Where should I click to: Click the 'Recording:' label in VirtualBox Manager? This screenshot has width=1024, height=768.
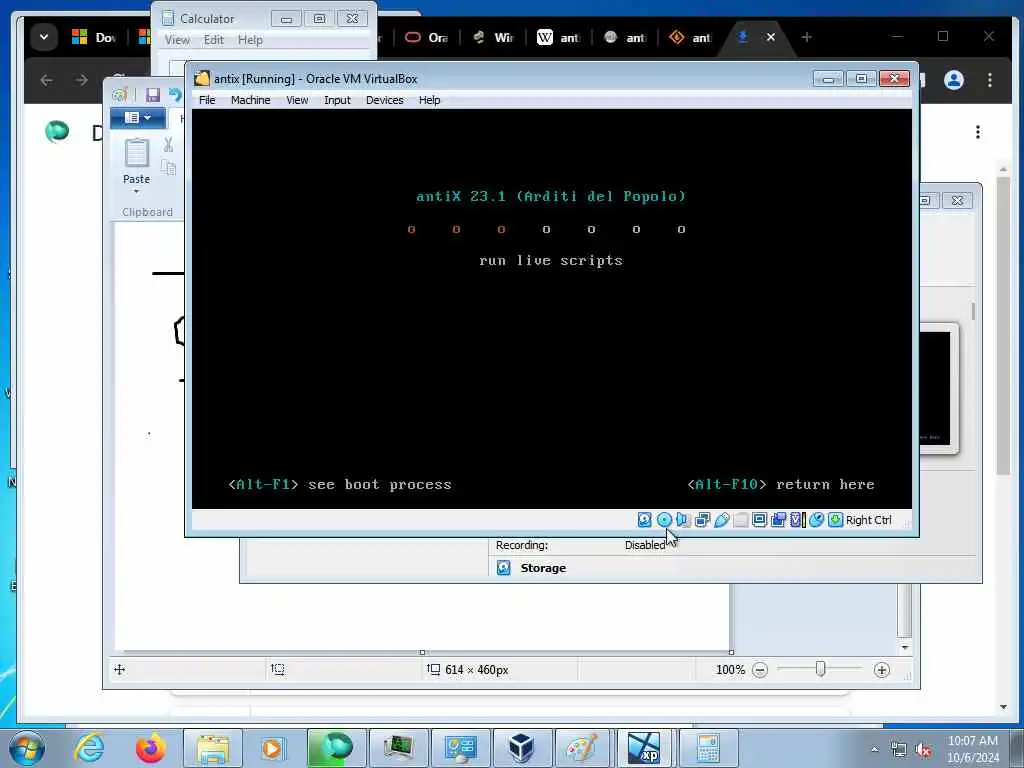[522, 545]
